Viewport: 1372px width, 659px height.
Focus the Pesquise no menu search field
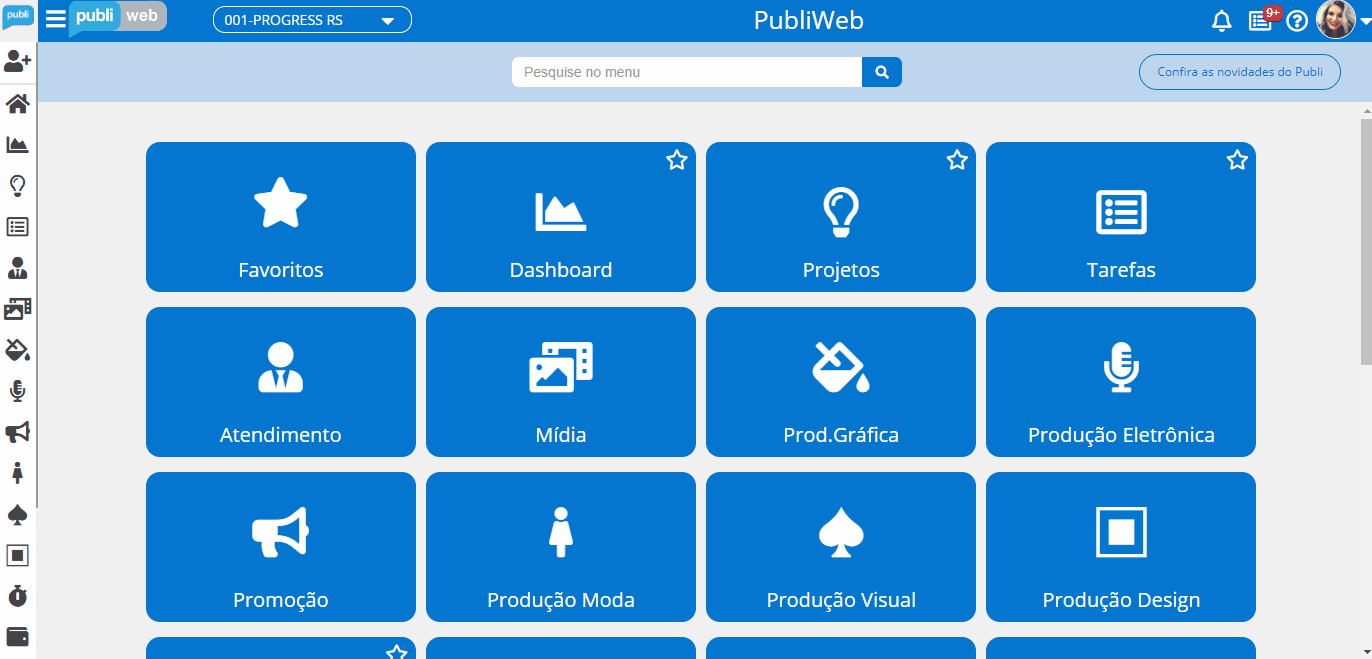pos(687,72)
